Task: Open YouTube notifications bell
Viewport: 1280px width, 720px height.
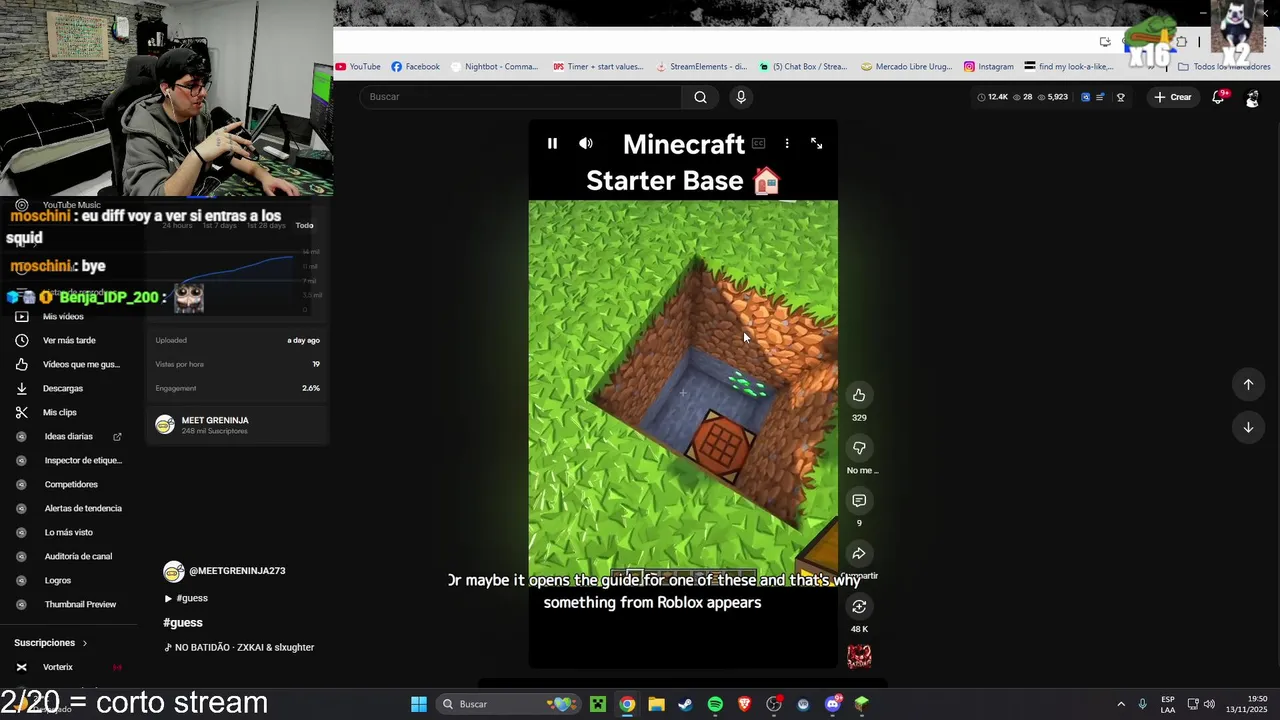Action: click(x=1218, y=97)
